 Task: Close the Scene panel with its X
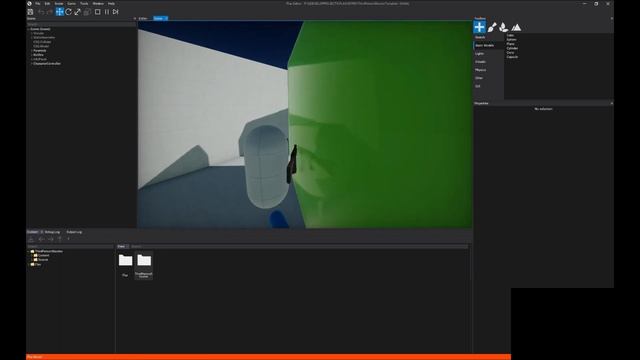click(x=135, y=18)
